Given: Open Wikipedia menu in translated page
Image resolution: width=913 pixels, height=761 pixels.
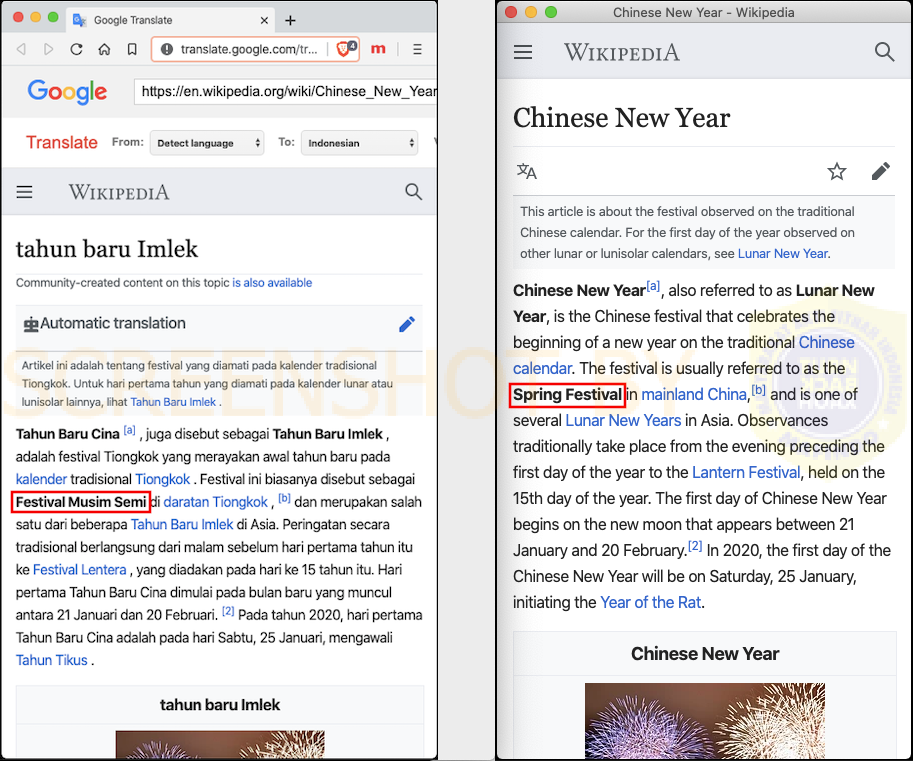Looking at the screenshot, I should [x=24, y=192].
